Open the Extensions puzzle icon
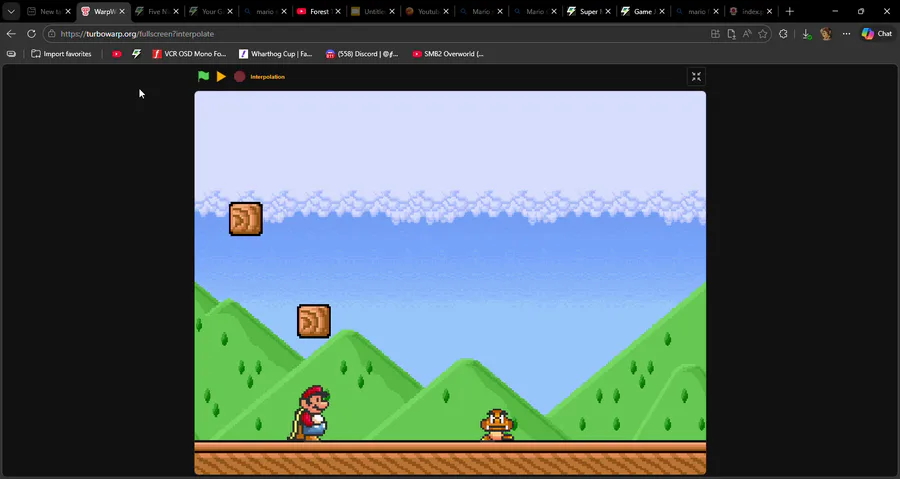Image resolution: width=900 pixels, height=479 pixels. (783, 34)
